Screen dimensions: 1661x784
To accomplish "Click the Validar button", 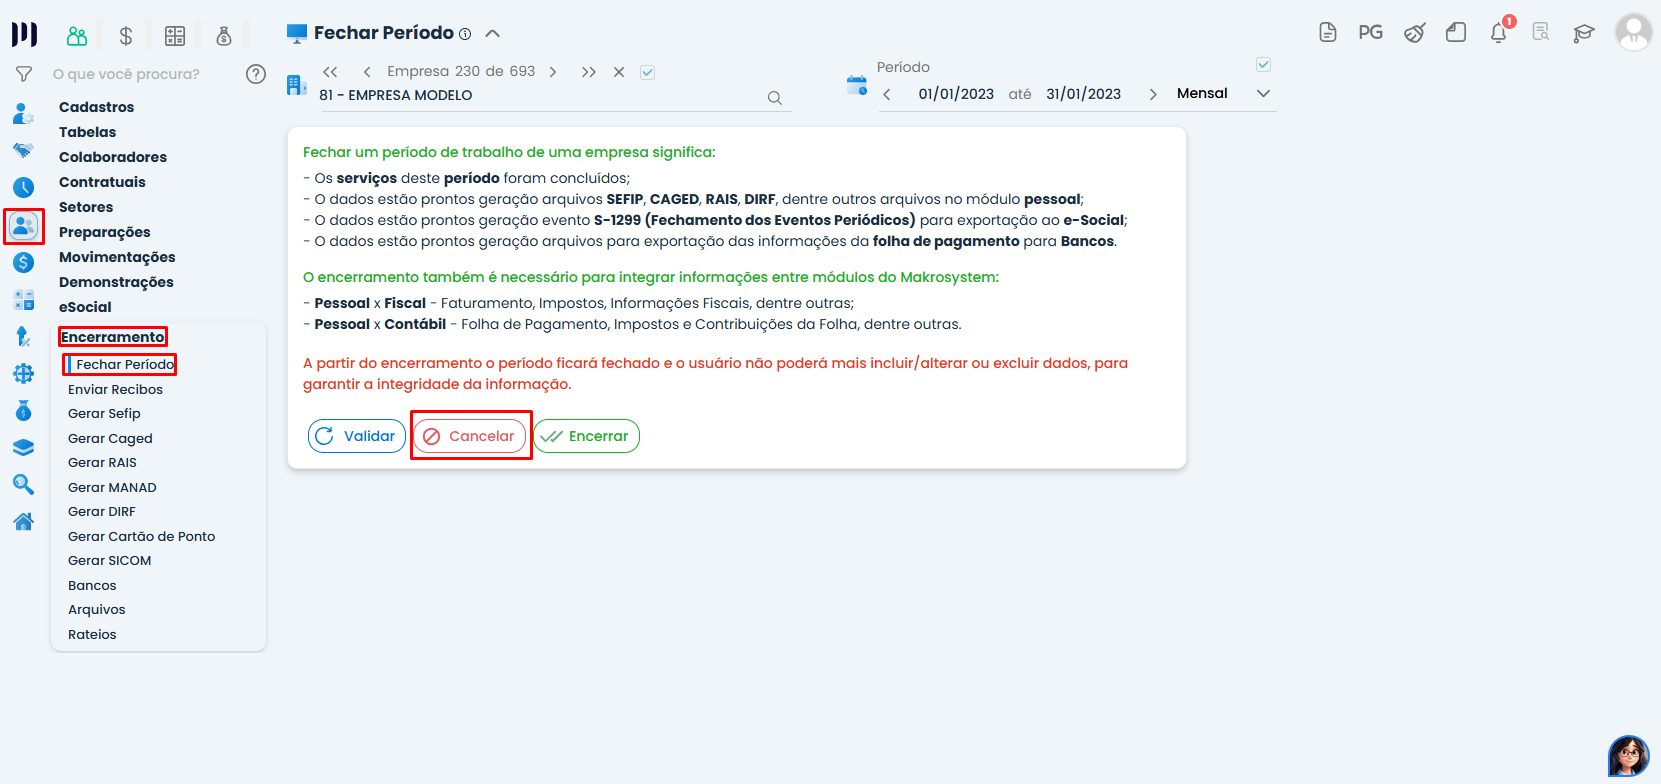I will click(x=357, y=436).
